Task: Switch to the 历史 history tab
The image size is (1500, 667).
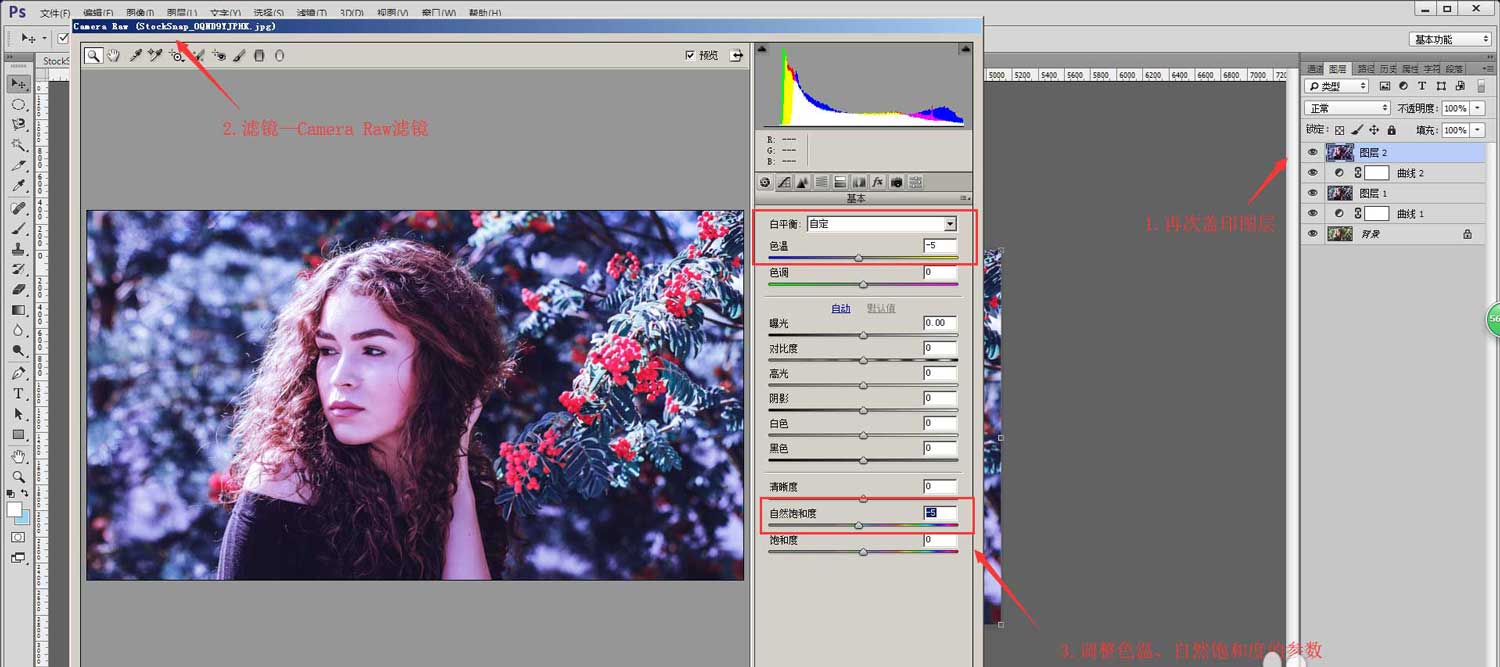Action: pos(1388,69)
